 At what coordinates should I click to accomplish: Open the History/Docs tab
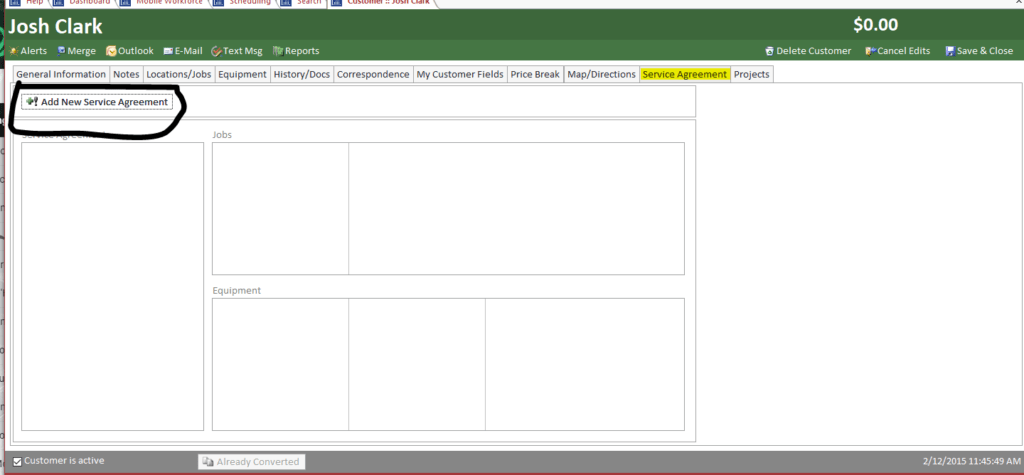coord(302,74)
